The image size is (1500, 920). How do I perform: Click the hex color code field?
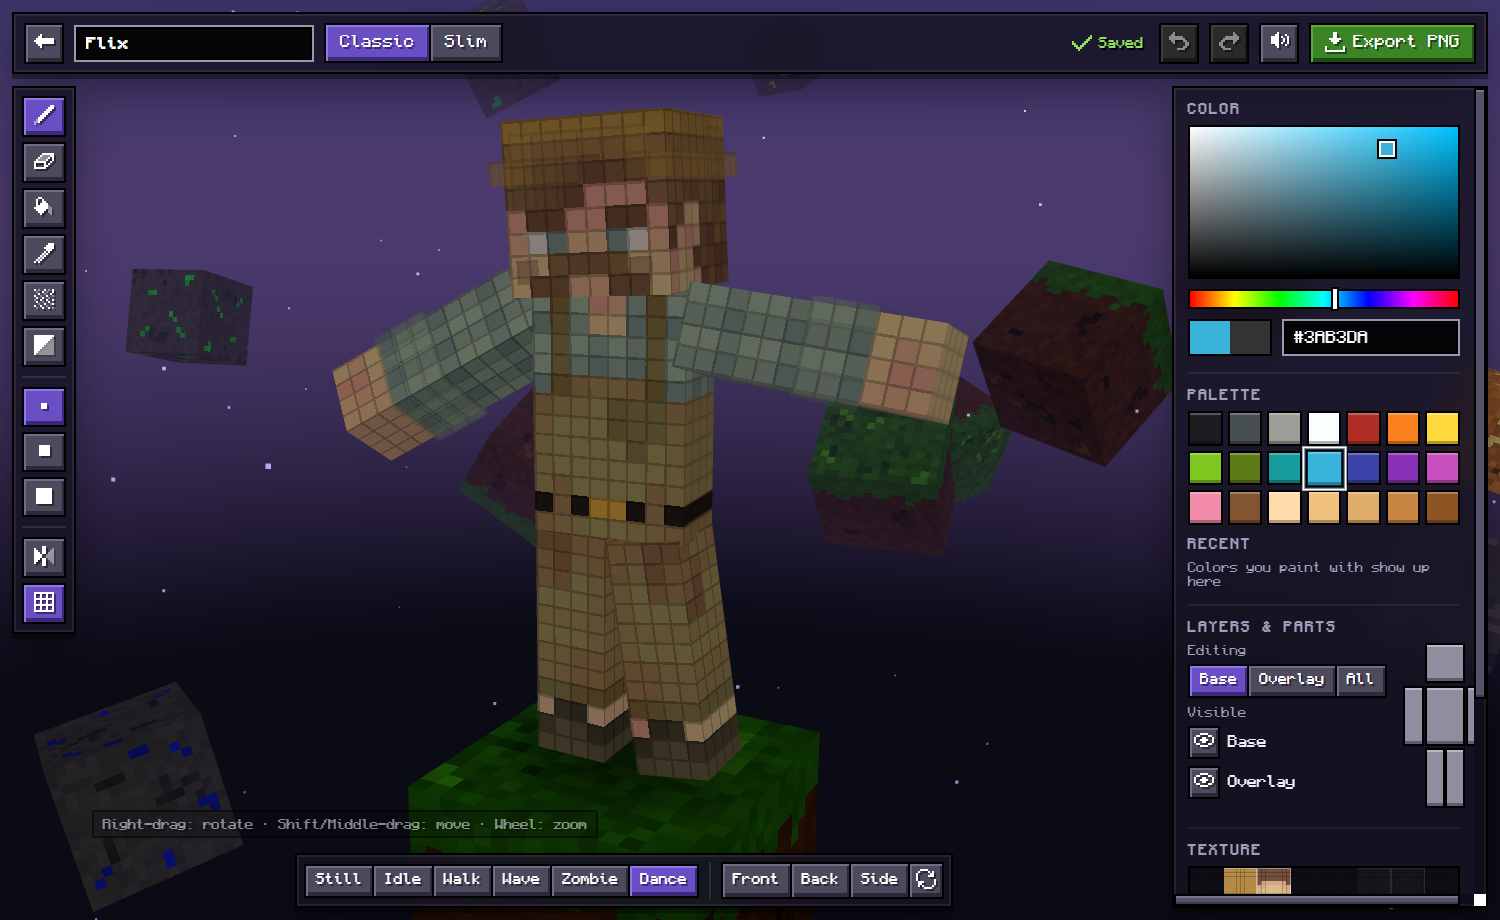[x=1371, y=338]
